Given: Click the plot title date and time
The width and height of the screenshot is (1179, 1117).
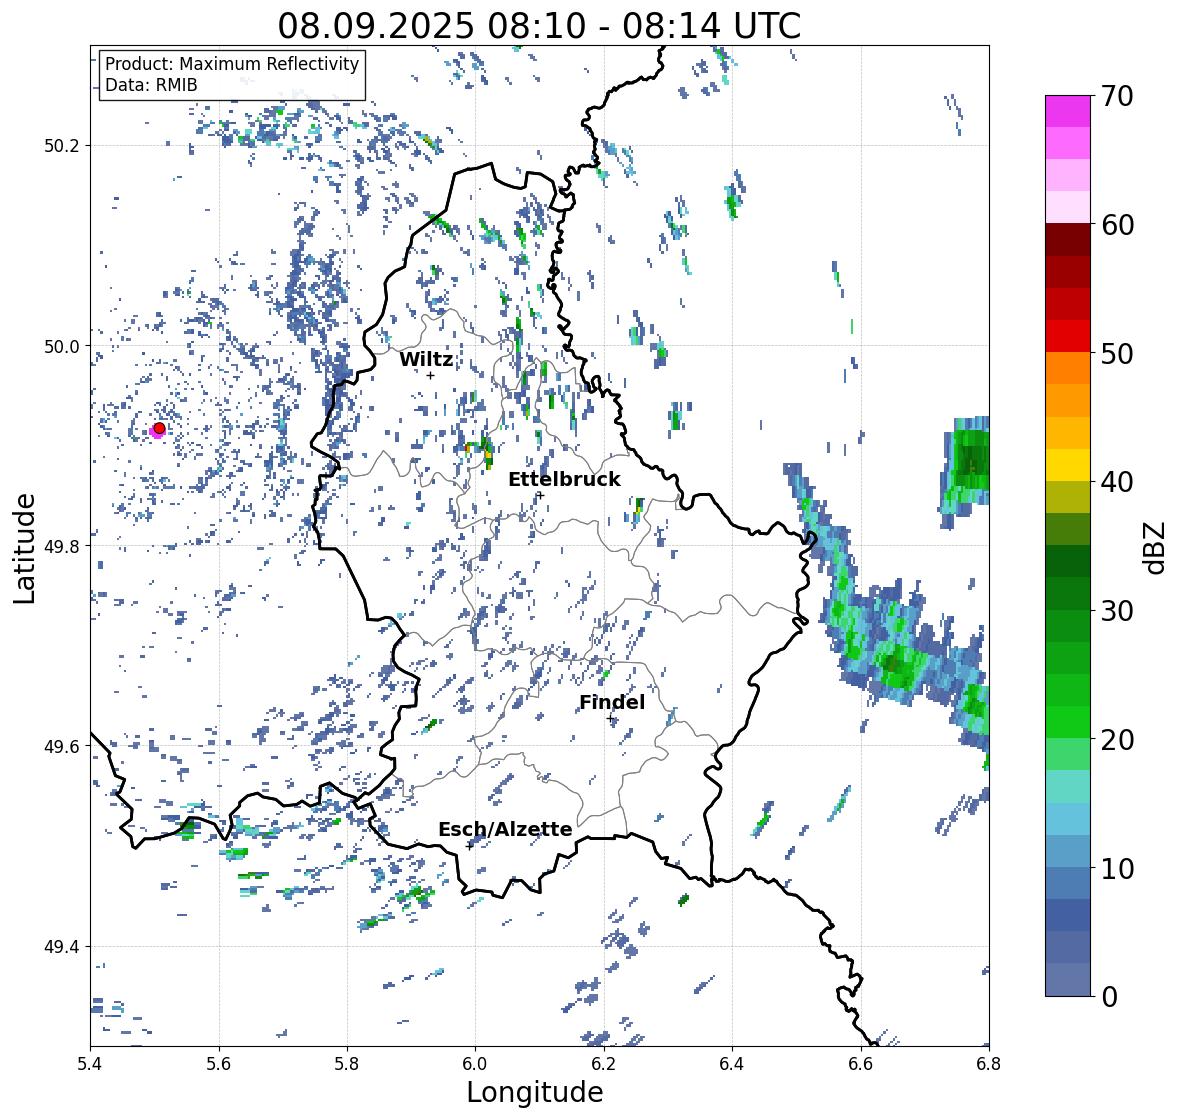Looking at the screenshot, I should click(539, 26).
